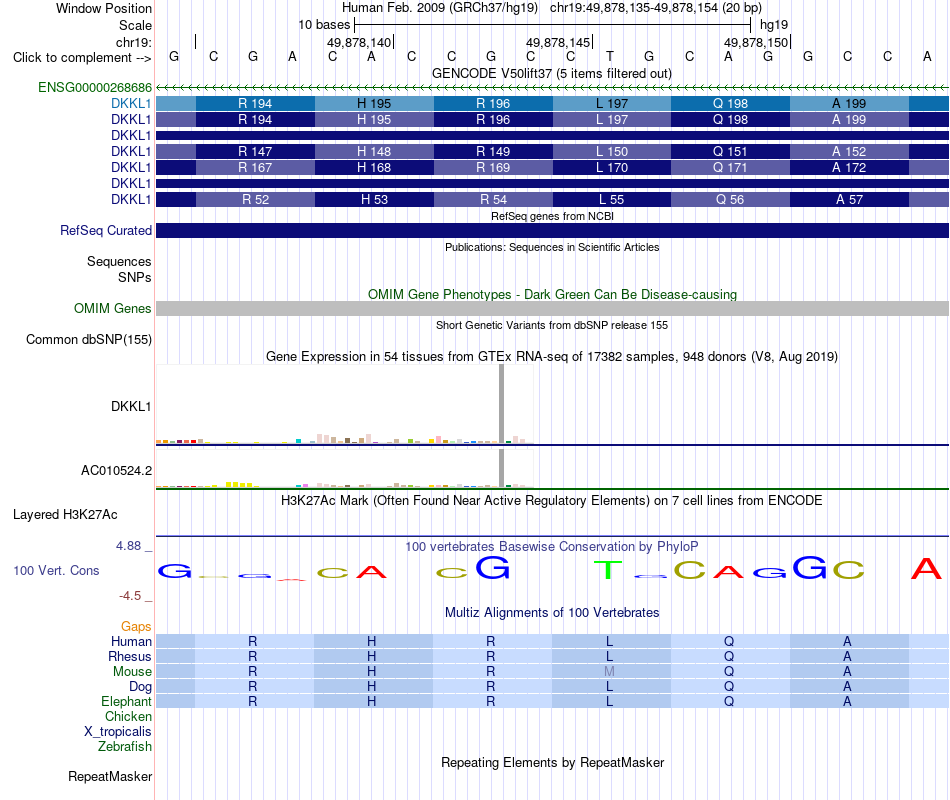Click the 'RefSeq genes from NCBI' title

point(552,216)
